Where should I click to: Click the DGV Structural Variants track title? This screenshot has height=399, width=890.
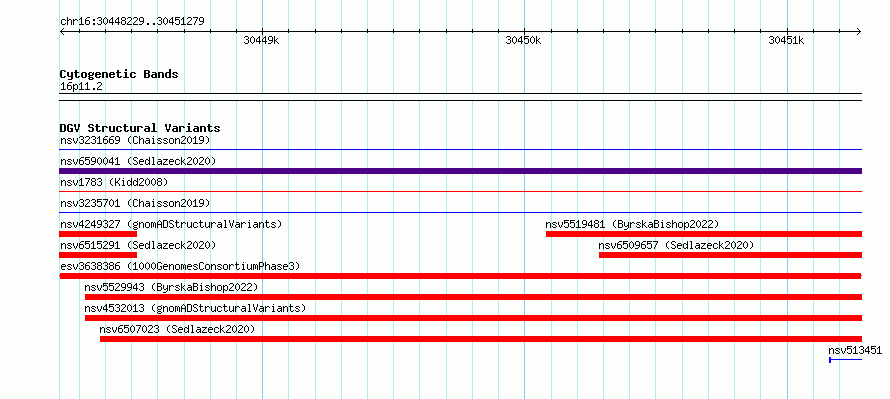pos(140,128)
